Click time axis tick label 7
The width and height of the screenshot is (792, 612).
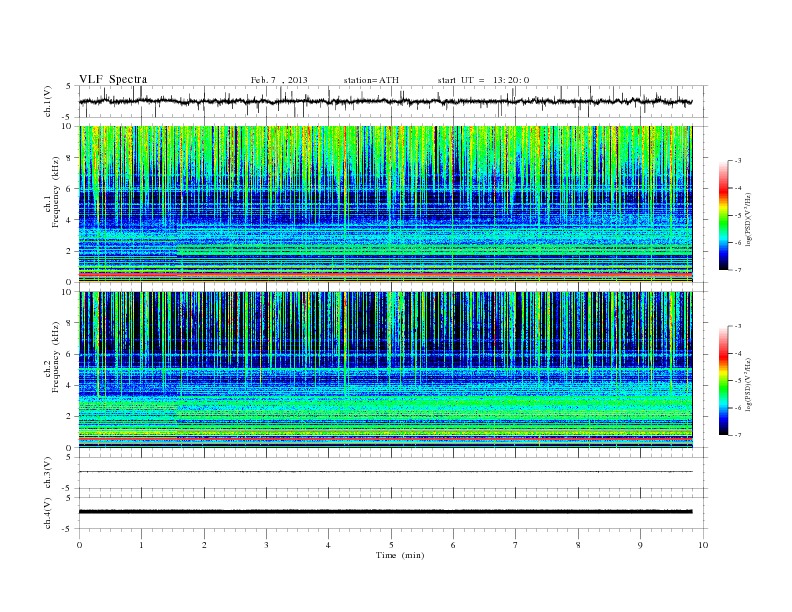pyautogui.click(x=516, y=545)
